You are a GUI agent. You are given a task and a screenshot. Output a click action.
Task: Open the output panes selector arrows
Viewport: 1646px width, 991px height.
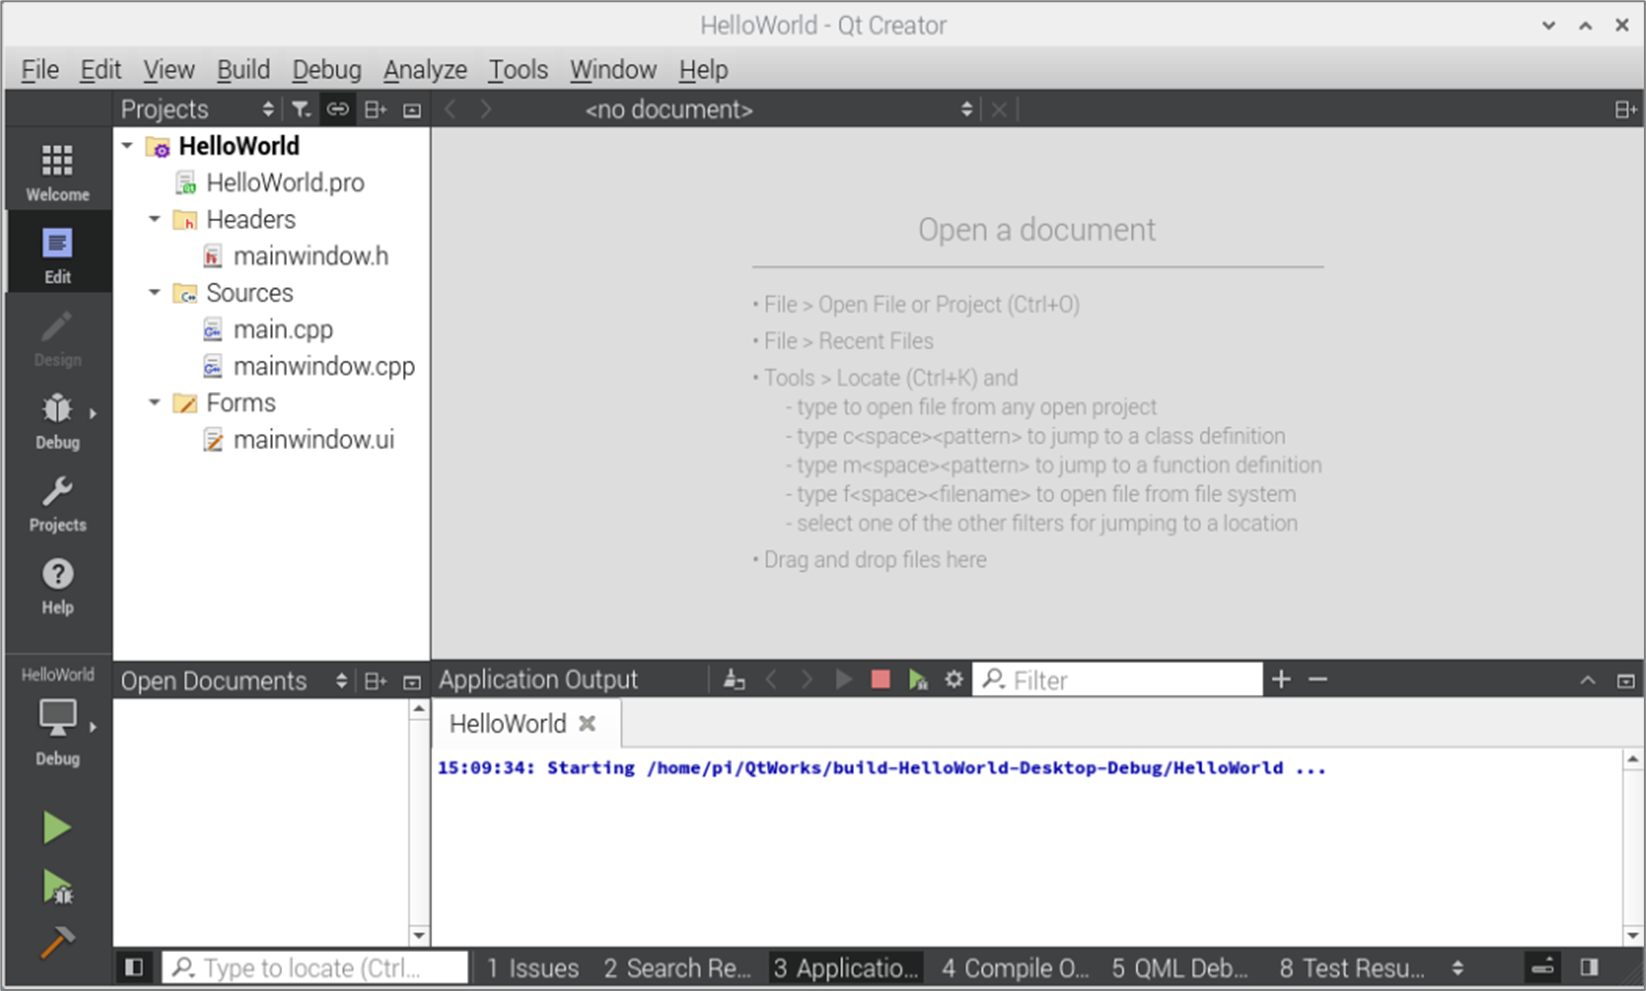(x=1457, y=968)
